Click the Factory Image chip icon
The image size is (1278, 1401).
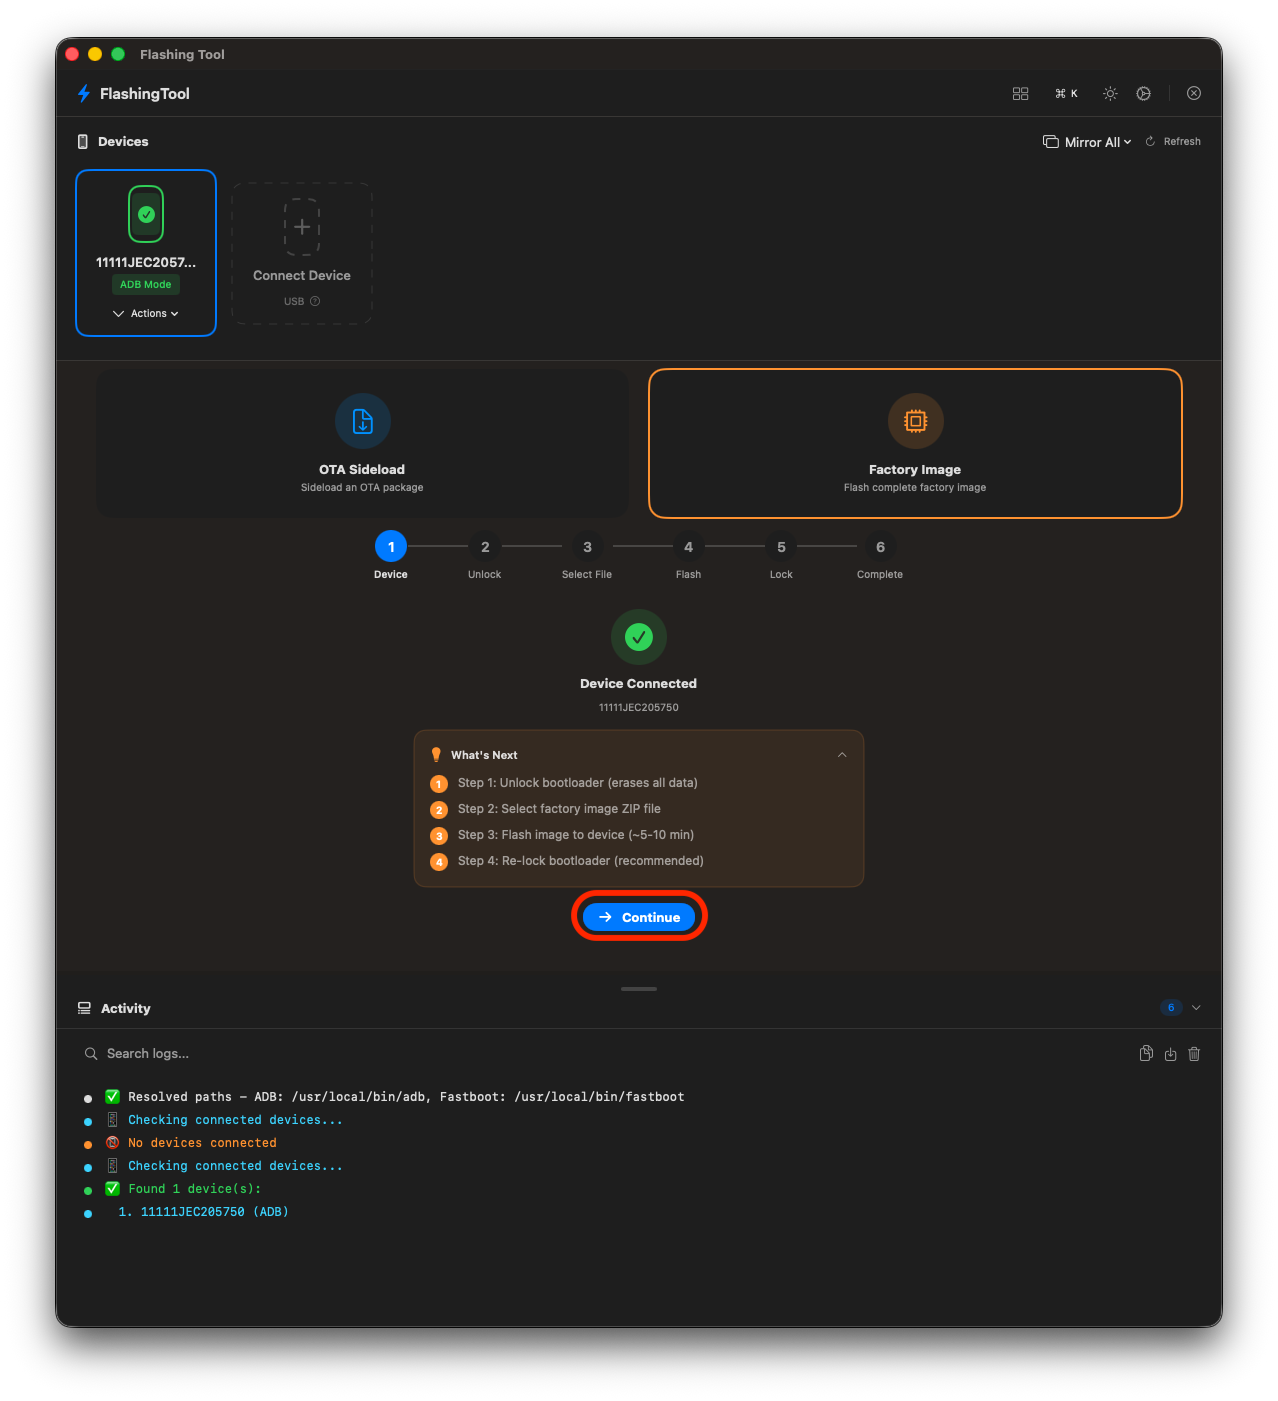click(915, 421)
